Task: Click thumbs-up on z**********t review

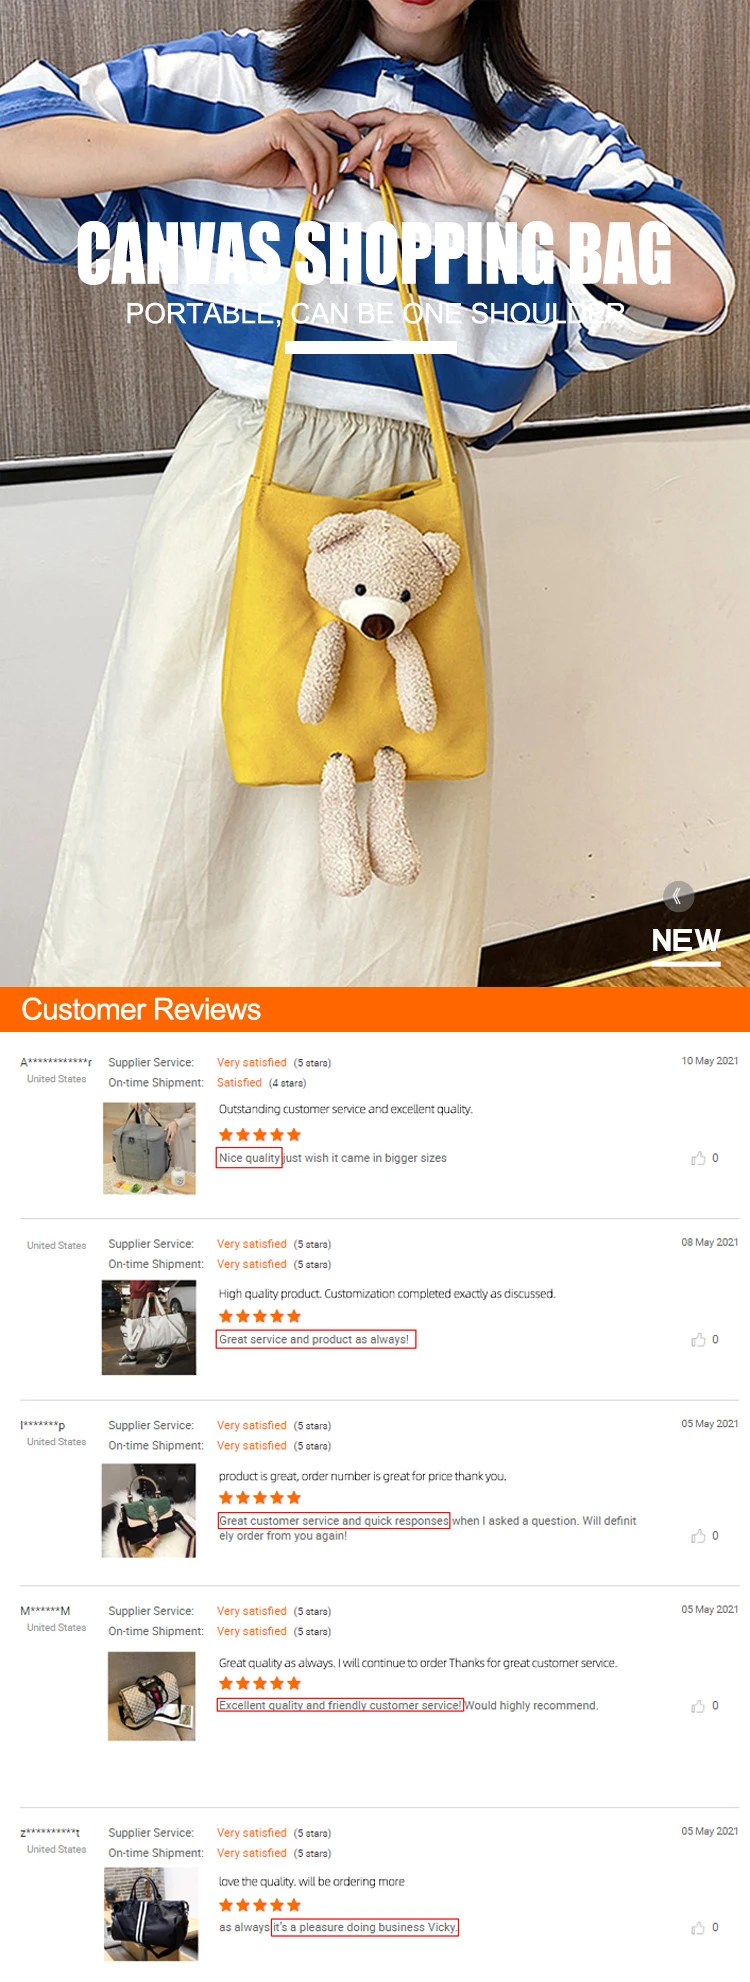Action: point(698,1928)
